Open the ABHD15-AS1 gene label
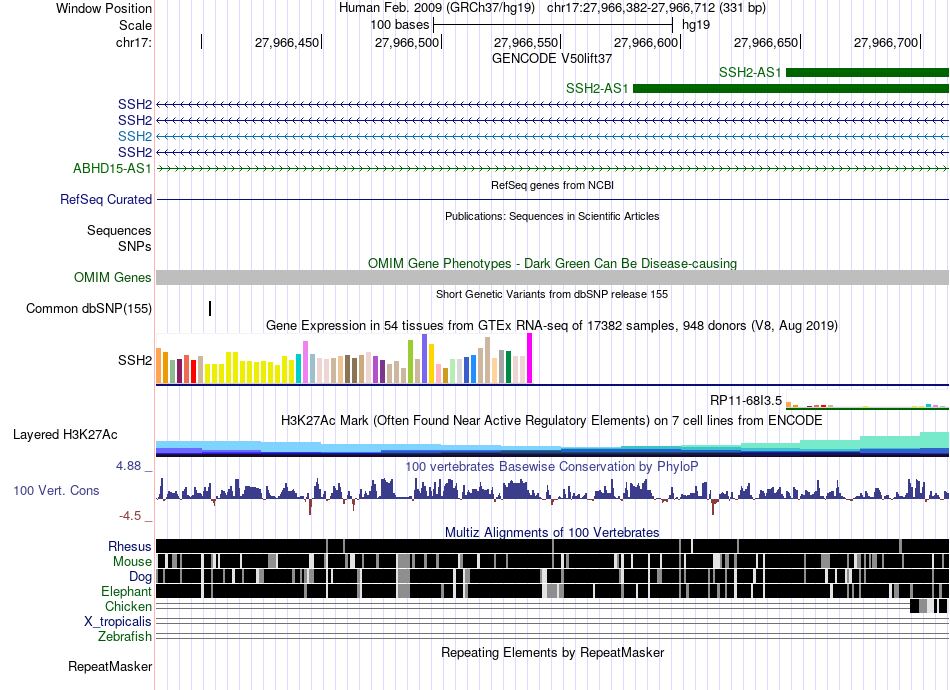The width and height of the screenshot is (950, 690). point(112,168)
